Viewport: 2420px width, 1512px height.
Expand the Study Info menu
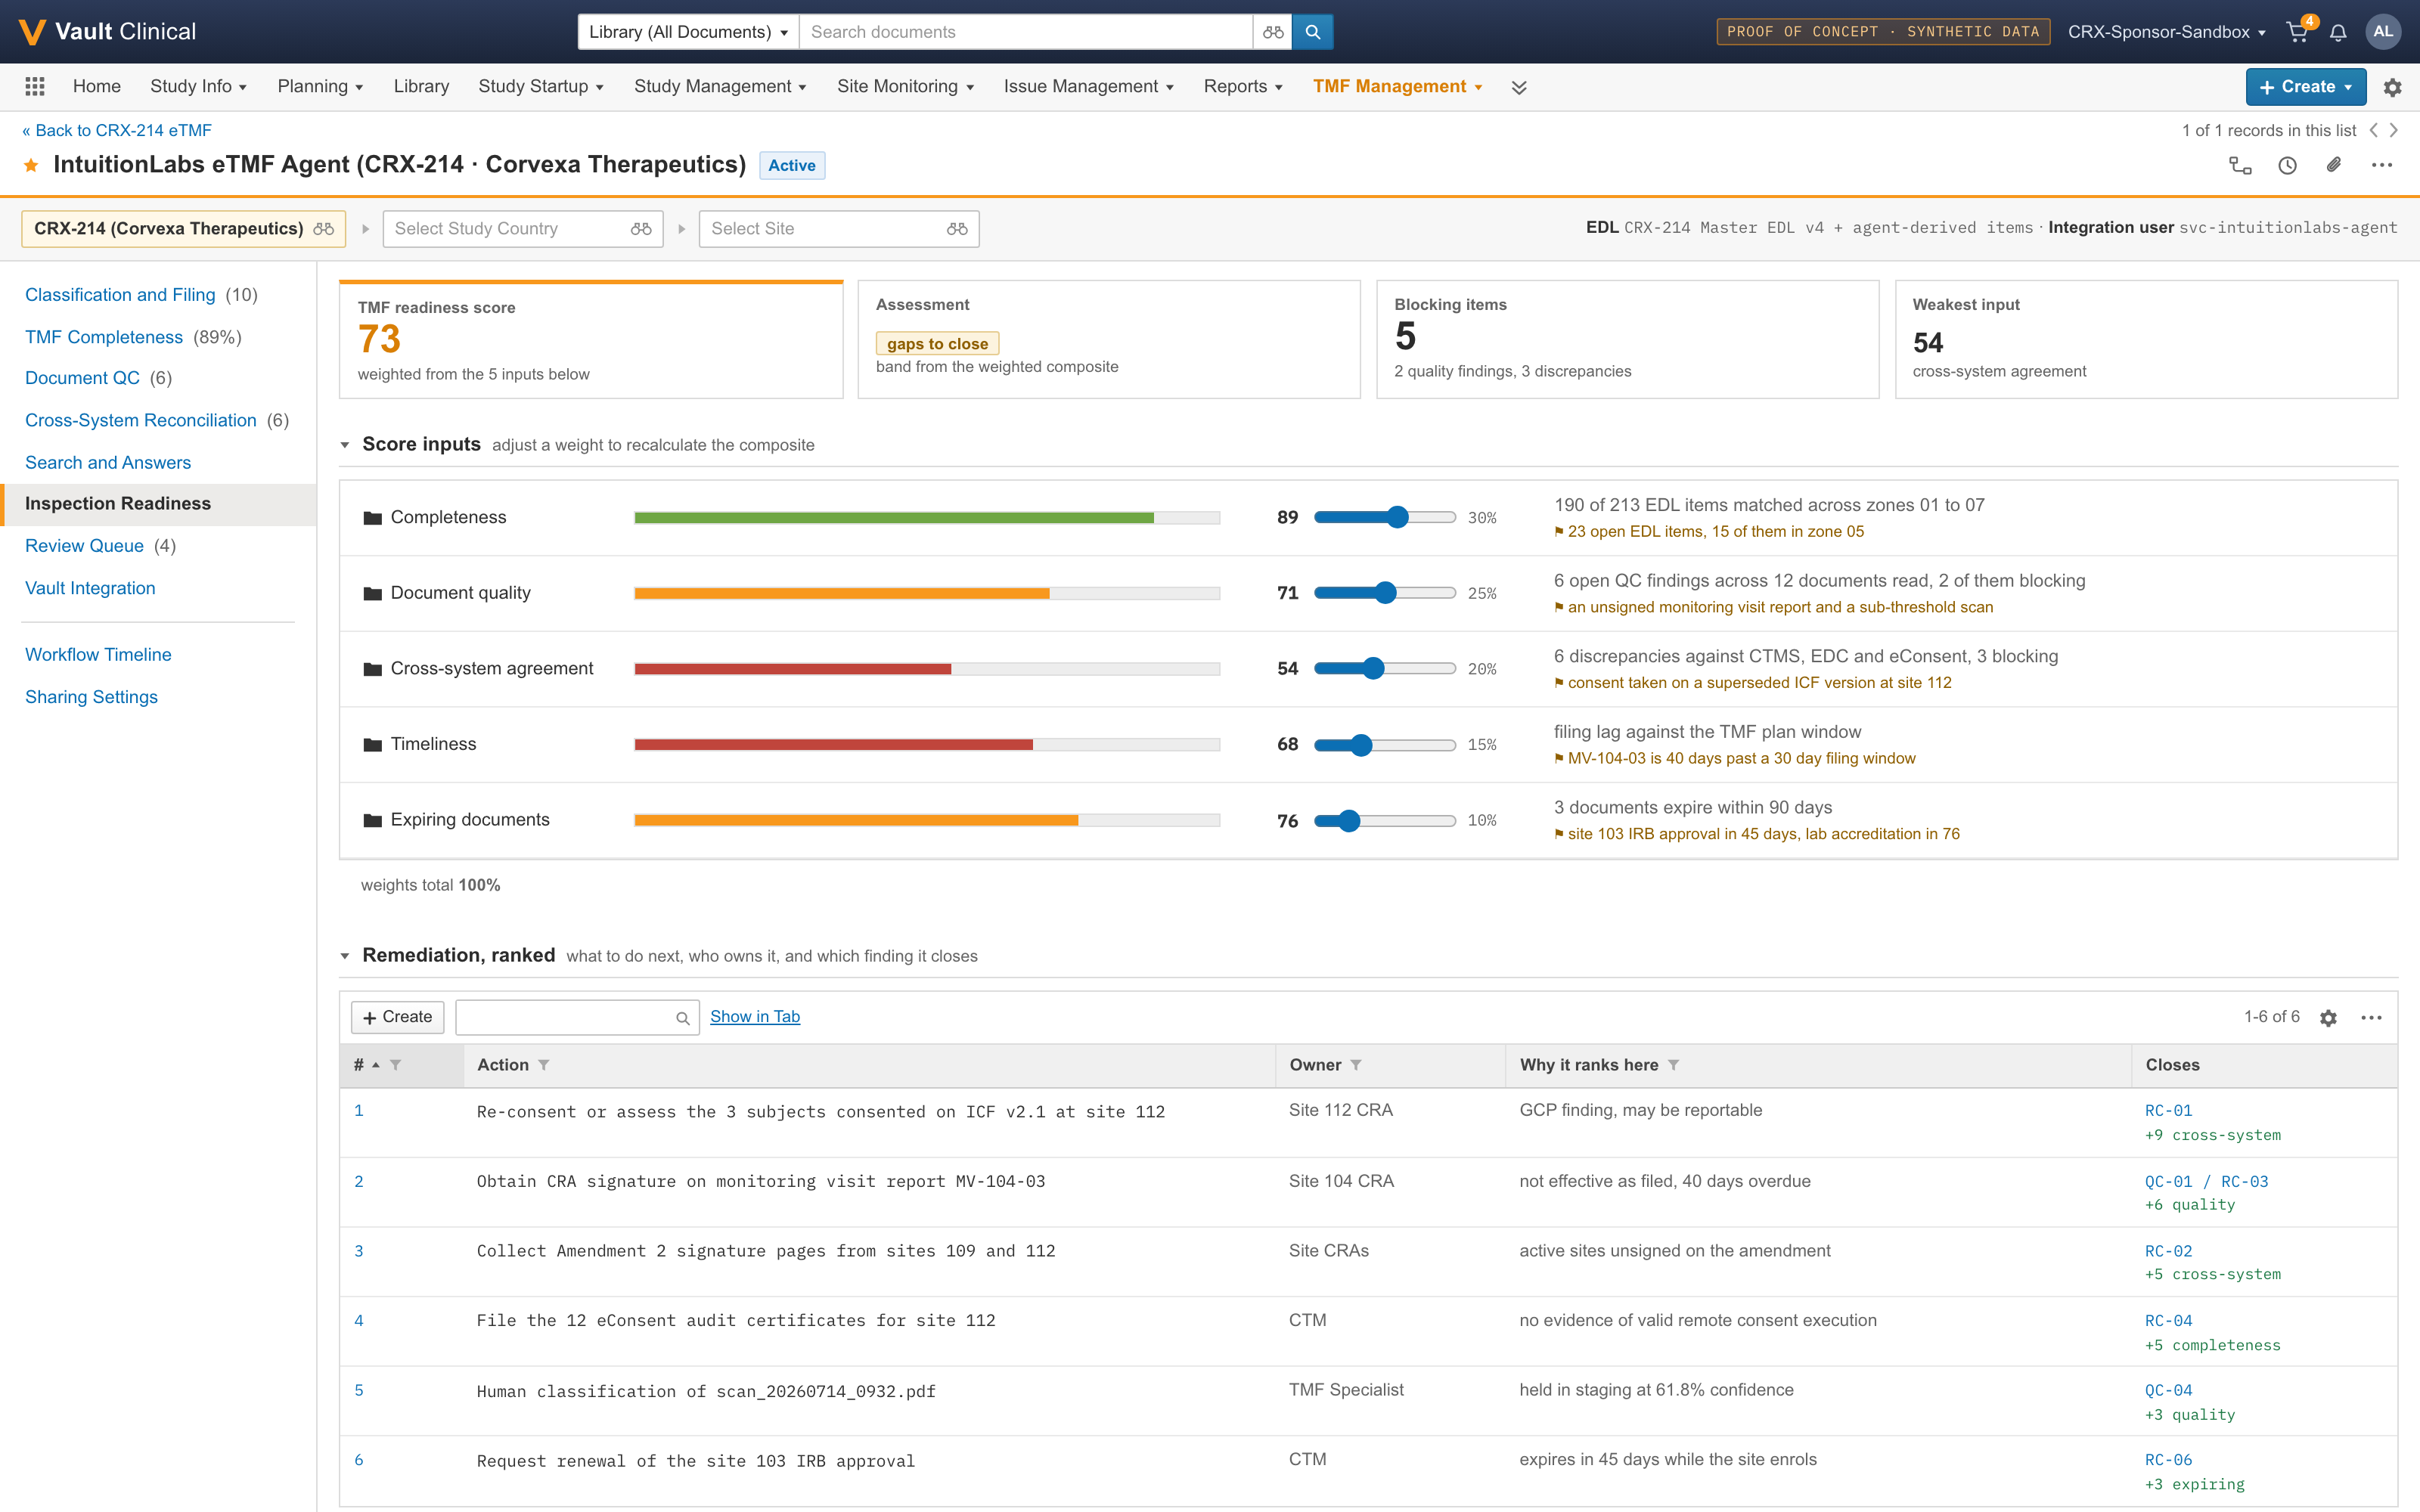[198, 87]
